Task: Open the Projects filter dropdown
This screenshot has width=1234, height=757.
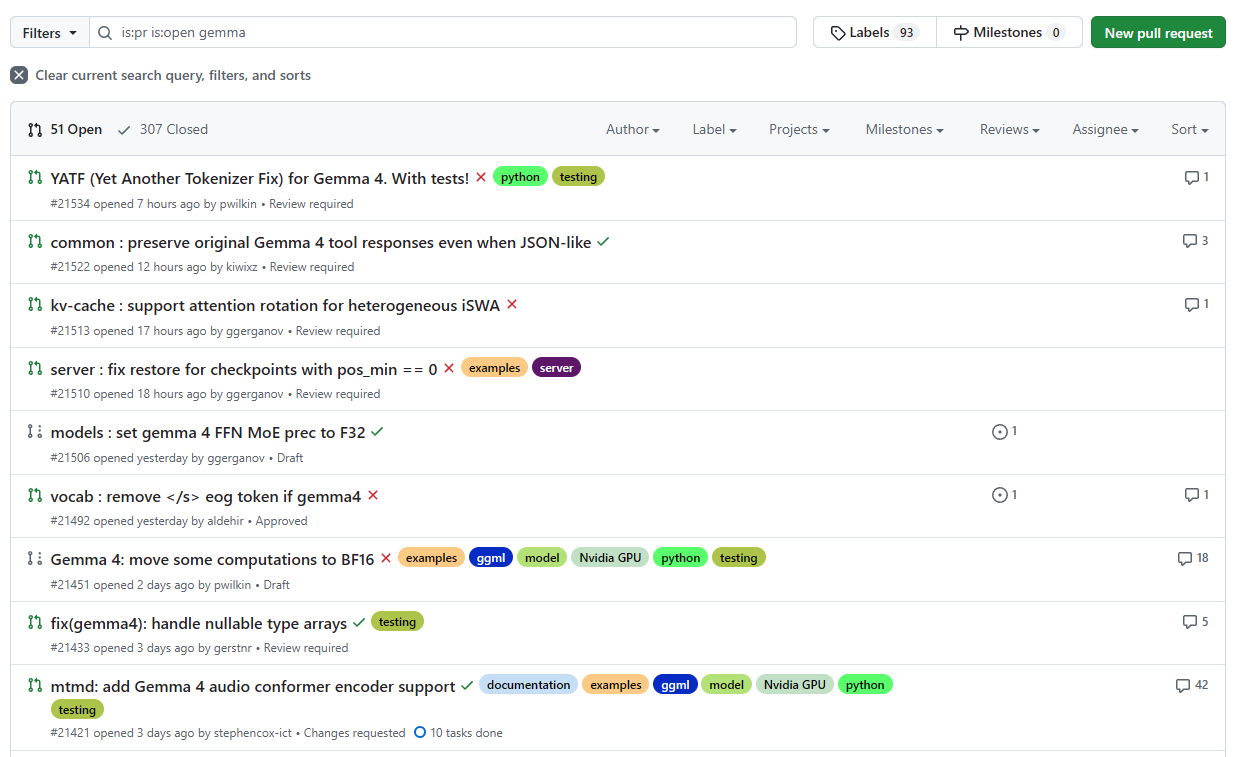Action: [x=799, y=129]
